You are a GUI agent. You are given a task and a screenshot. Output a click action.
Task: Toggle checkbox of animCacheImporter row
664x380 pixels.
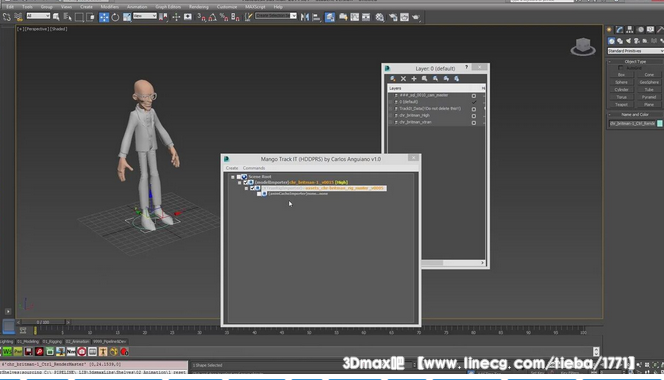(259, 194)
